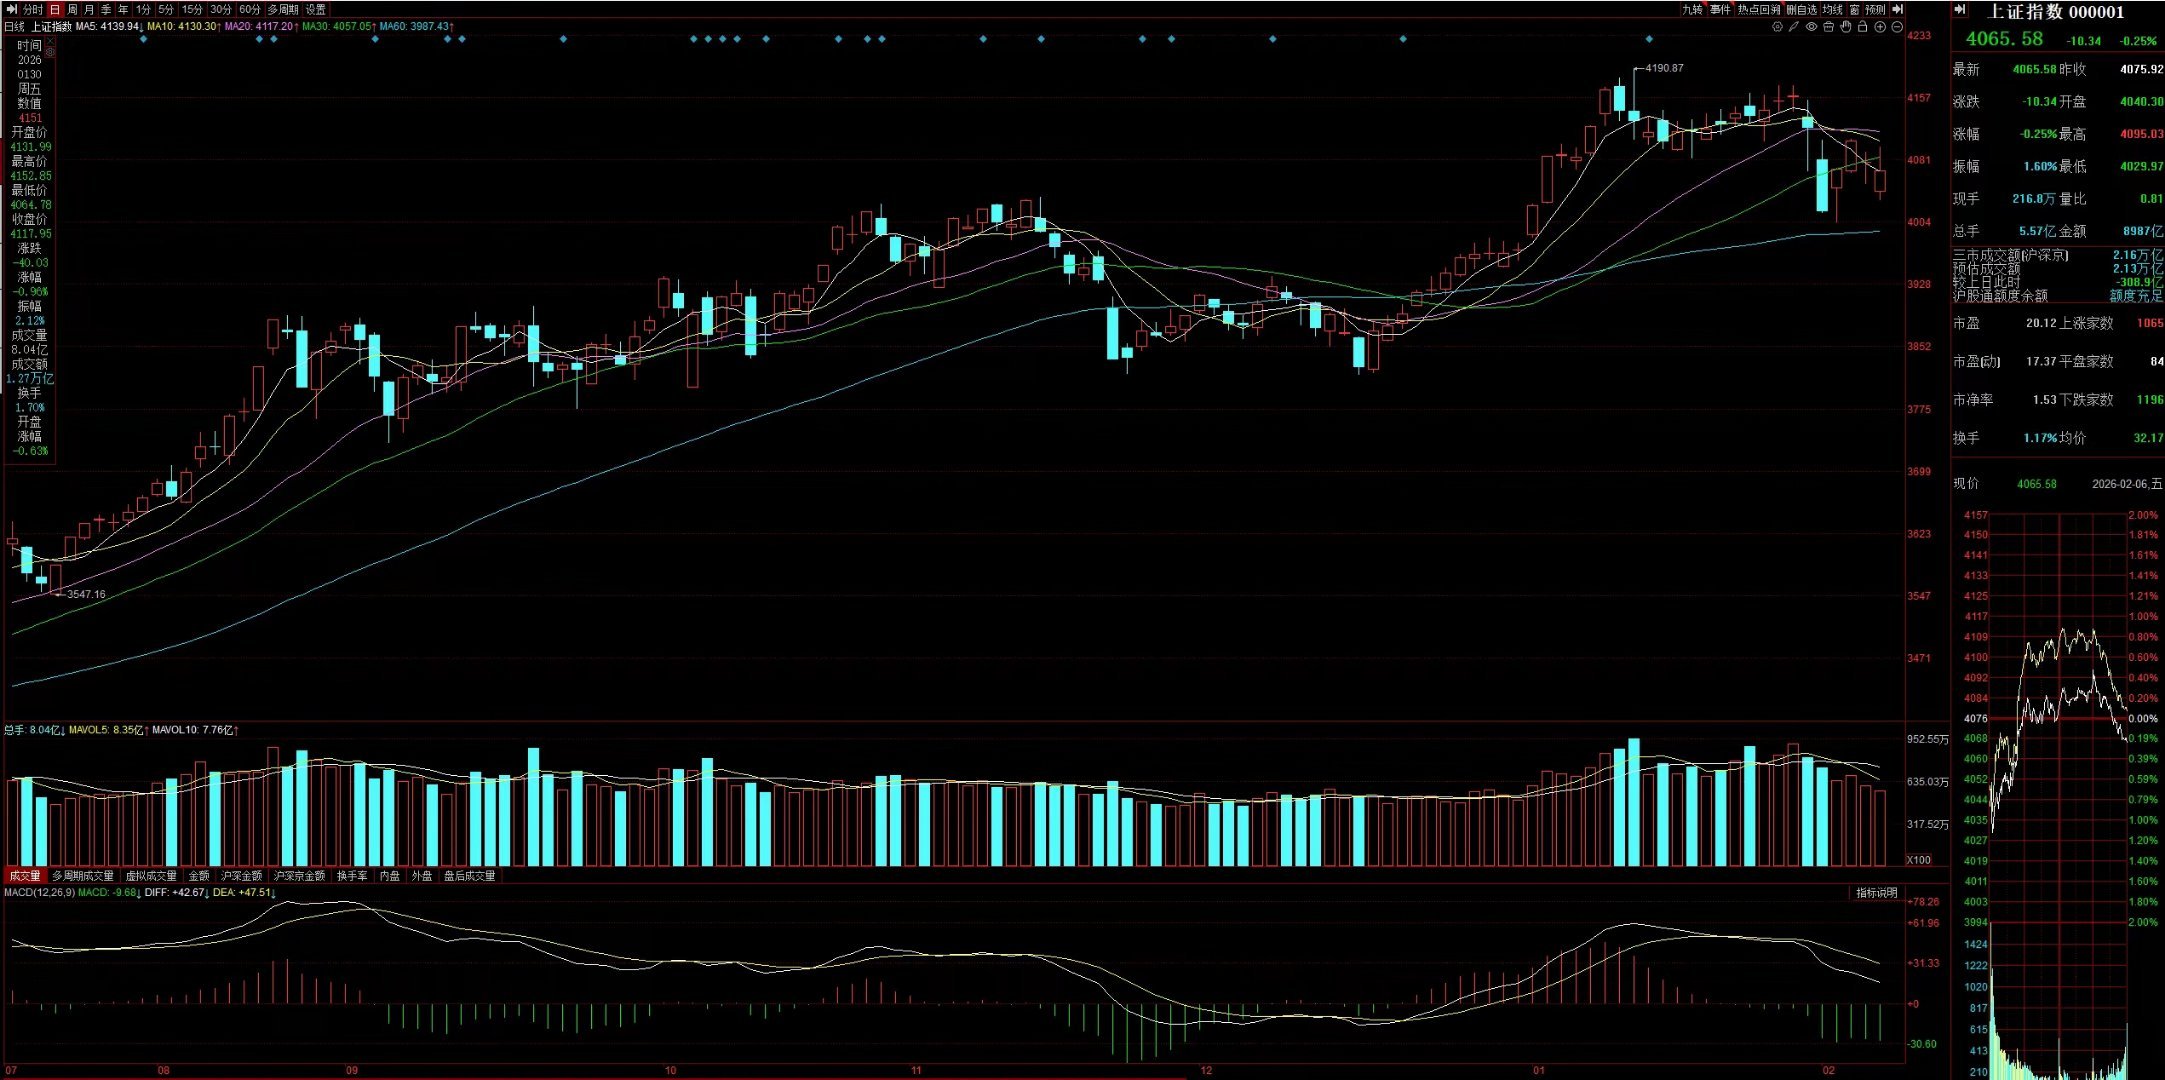The image size is (2165, 1080).
Task: Toggle the 均线 moving average display
Action: pos(1832,9)
